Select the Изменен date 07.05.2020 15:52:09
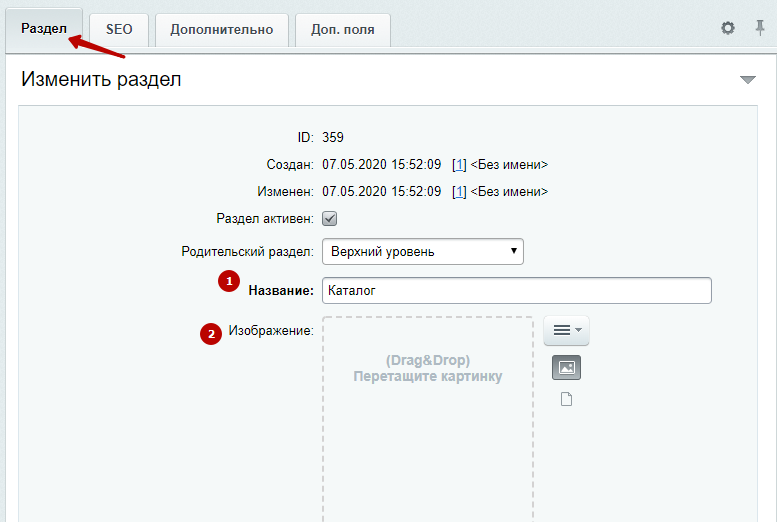This screenshot has width=777, height=522. (382, 192)
